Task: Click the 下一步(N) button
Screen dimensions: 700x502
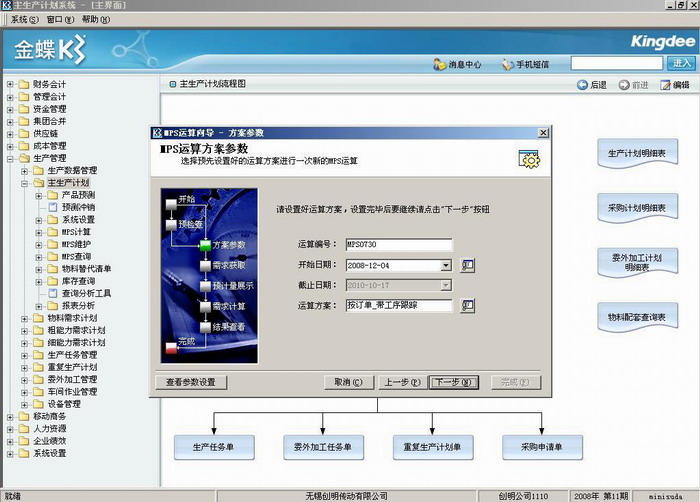Action: click(454, 382)
